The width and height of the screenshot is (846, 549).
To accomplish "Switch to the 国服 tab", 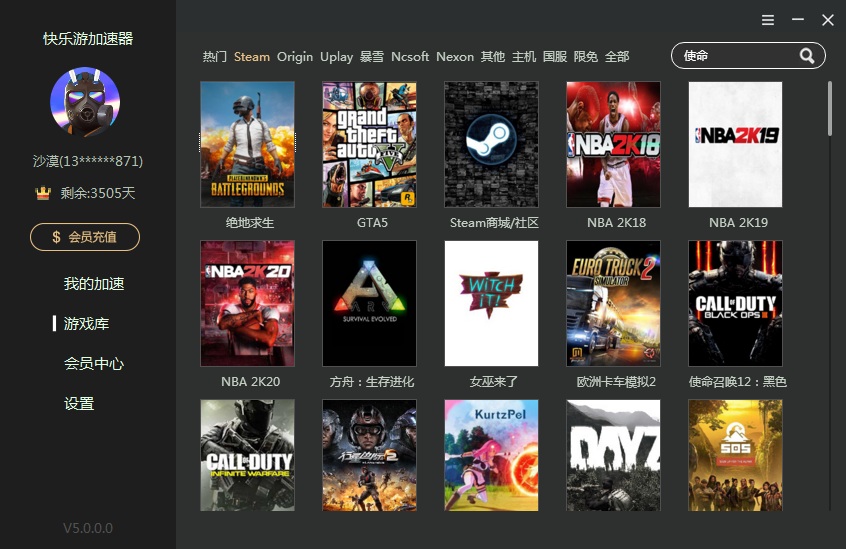I will click(x=555, y=57).
